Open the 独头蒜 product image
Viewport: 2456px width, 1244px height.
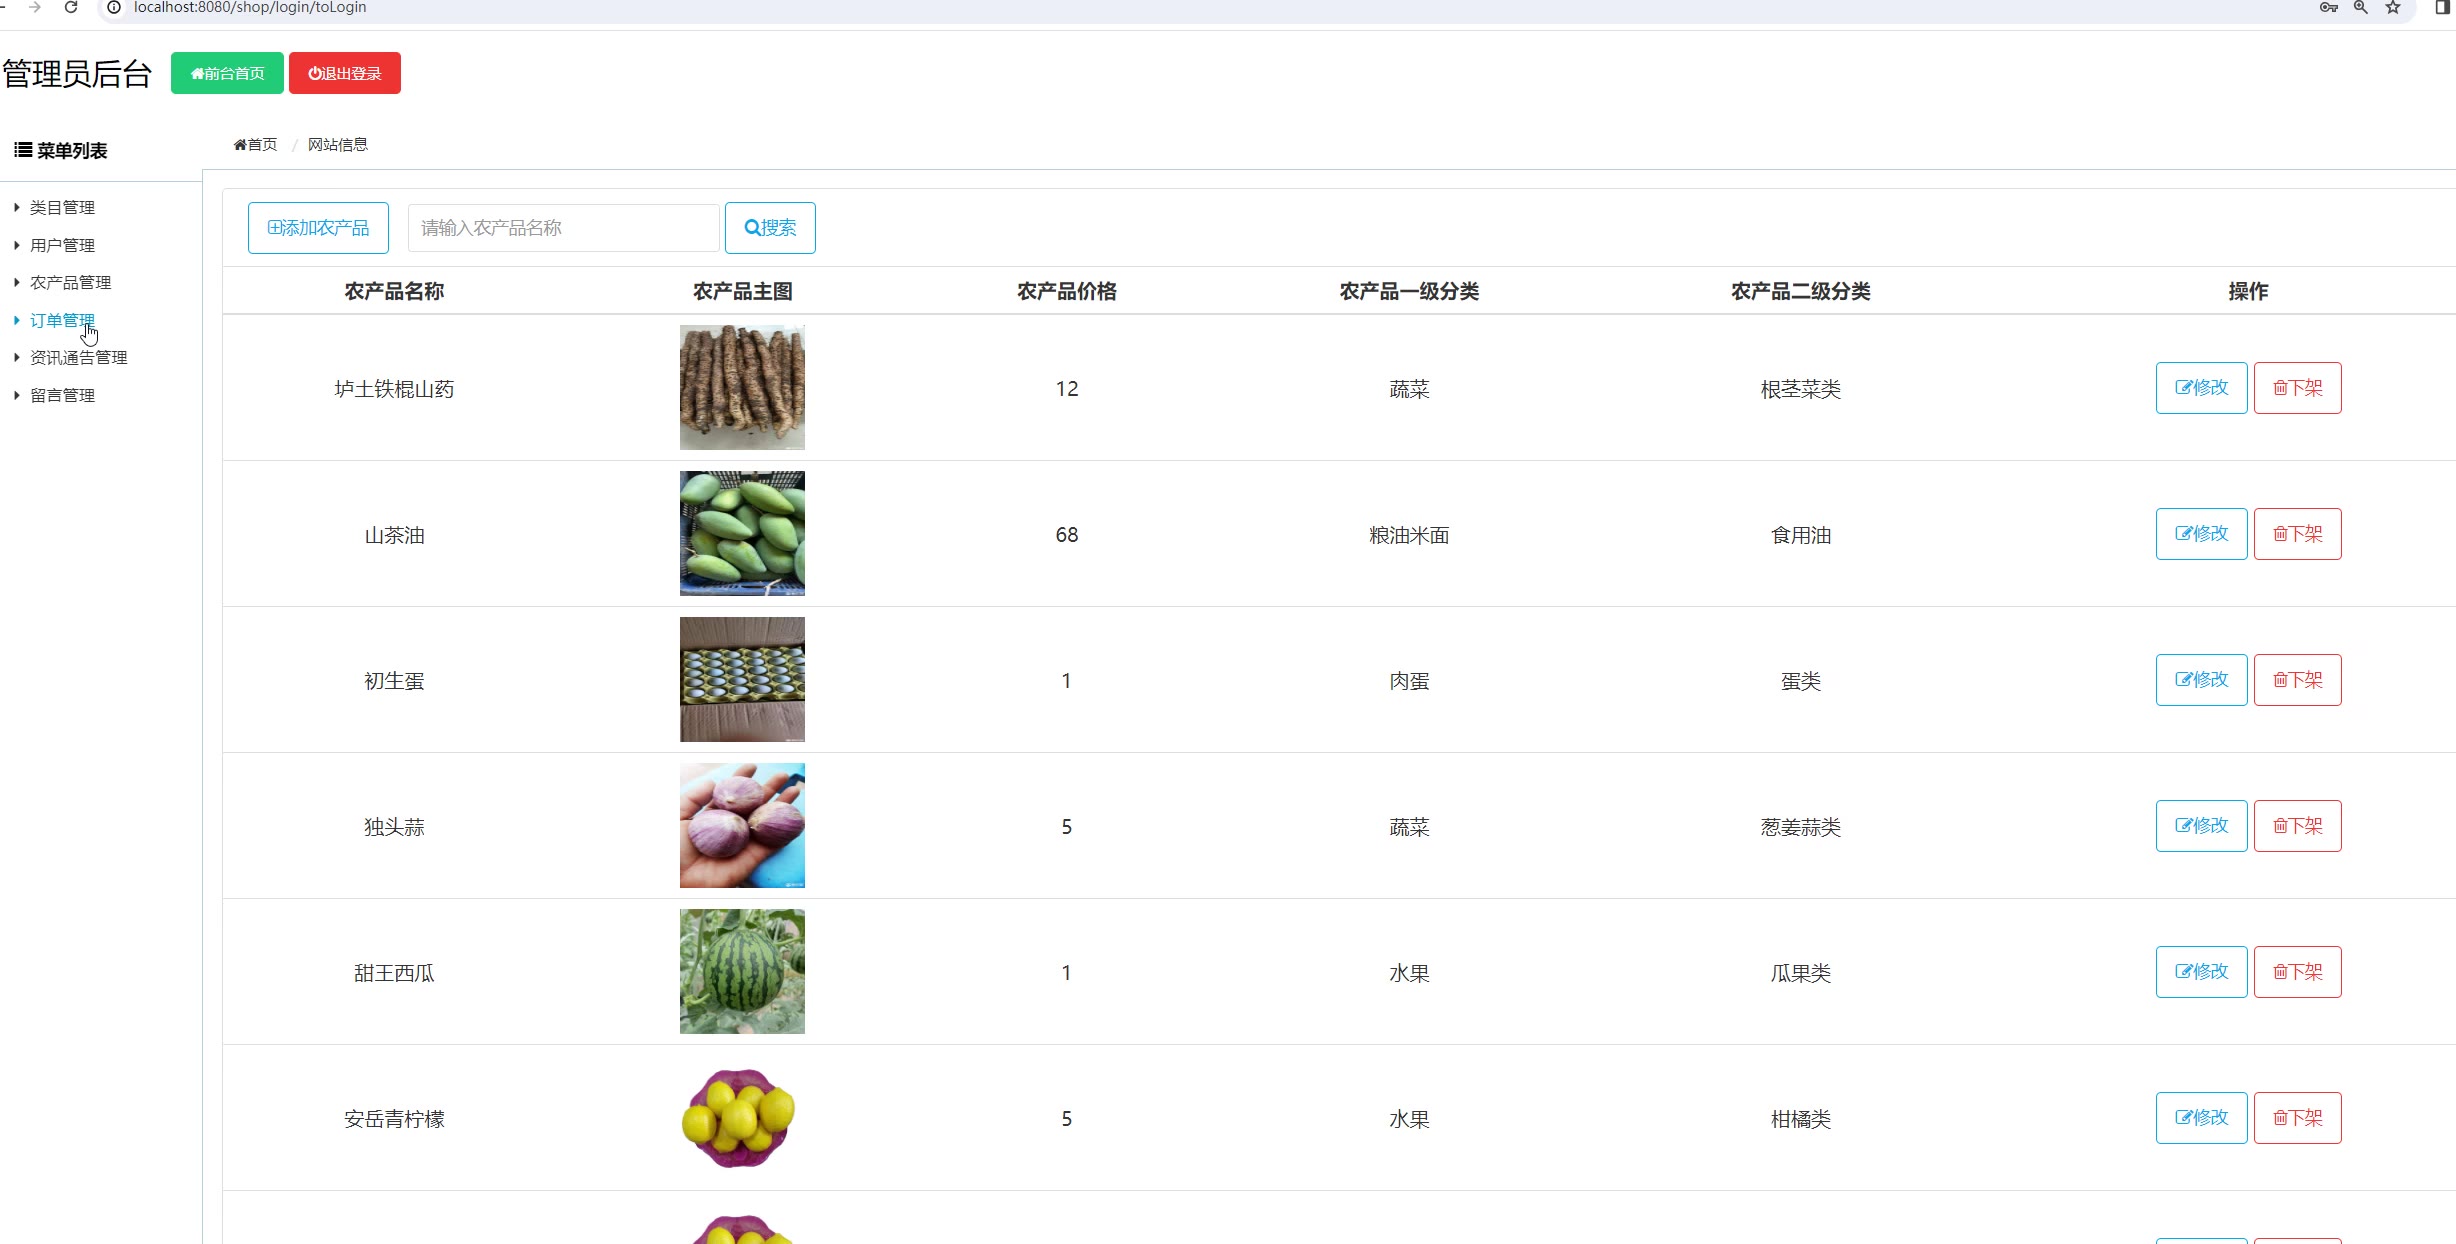[x=742, y=825]
